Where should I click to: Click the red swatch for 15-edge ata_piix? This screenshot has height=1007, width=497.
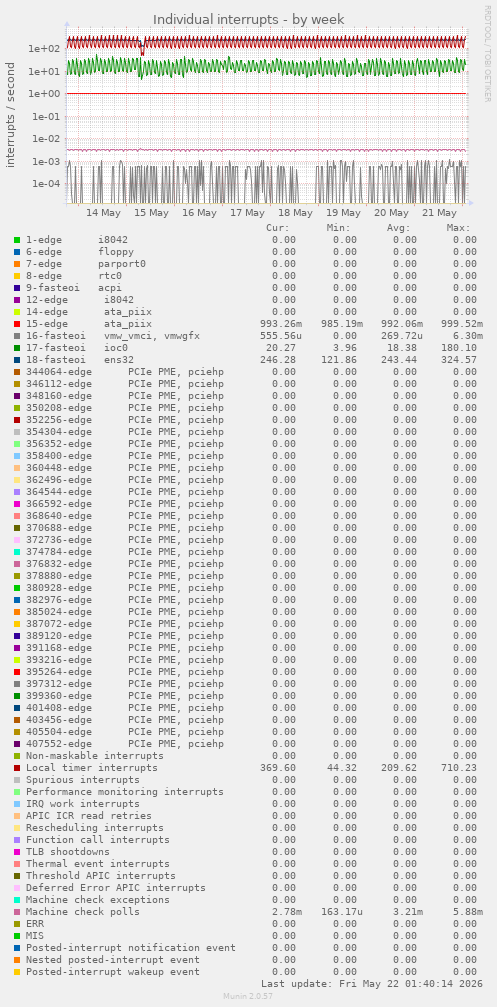(x=17, y=324)
